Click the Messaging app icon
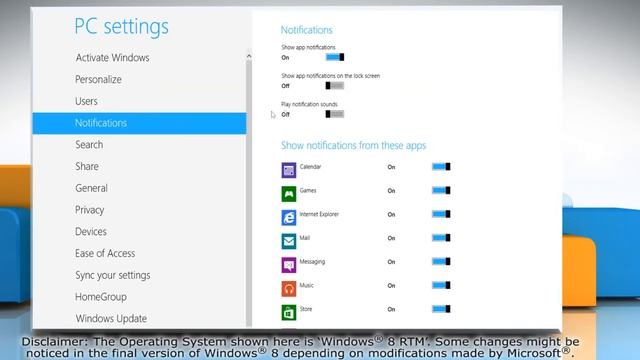 pos(289,265)
